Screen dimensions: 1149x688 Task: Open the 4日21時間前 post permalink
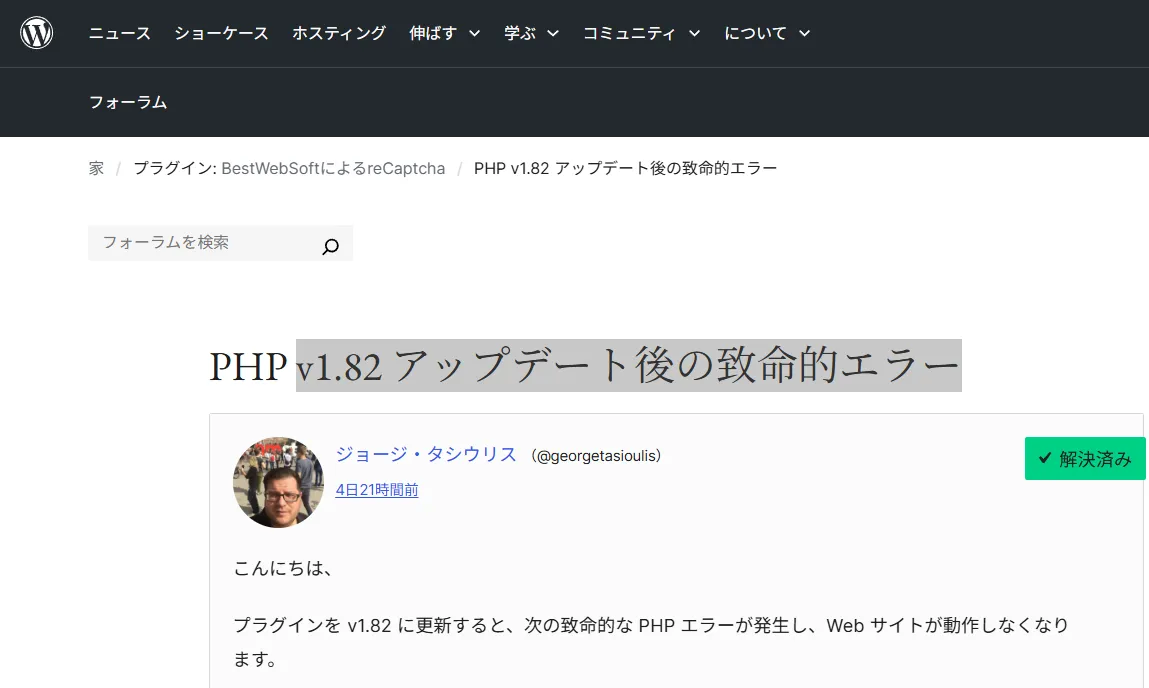click(x=377, y=489)
